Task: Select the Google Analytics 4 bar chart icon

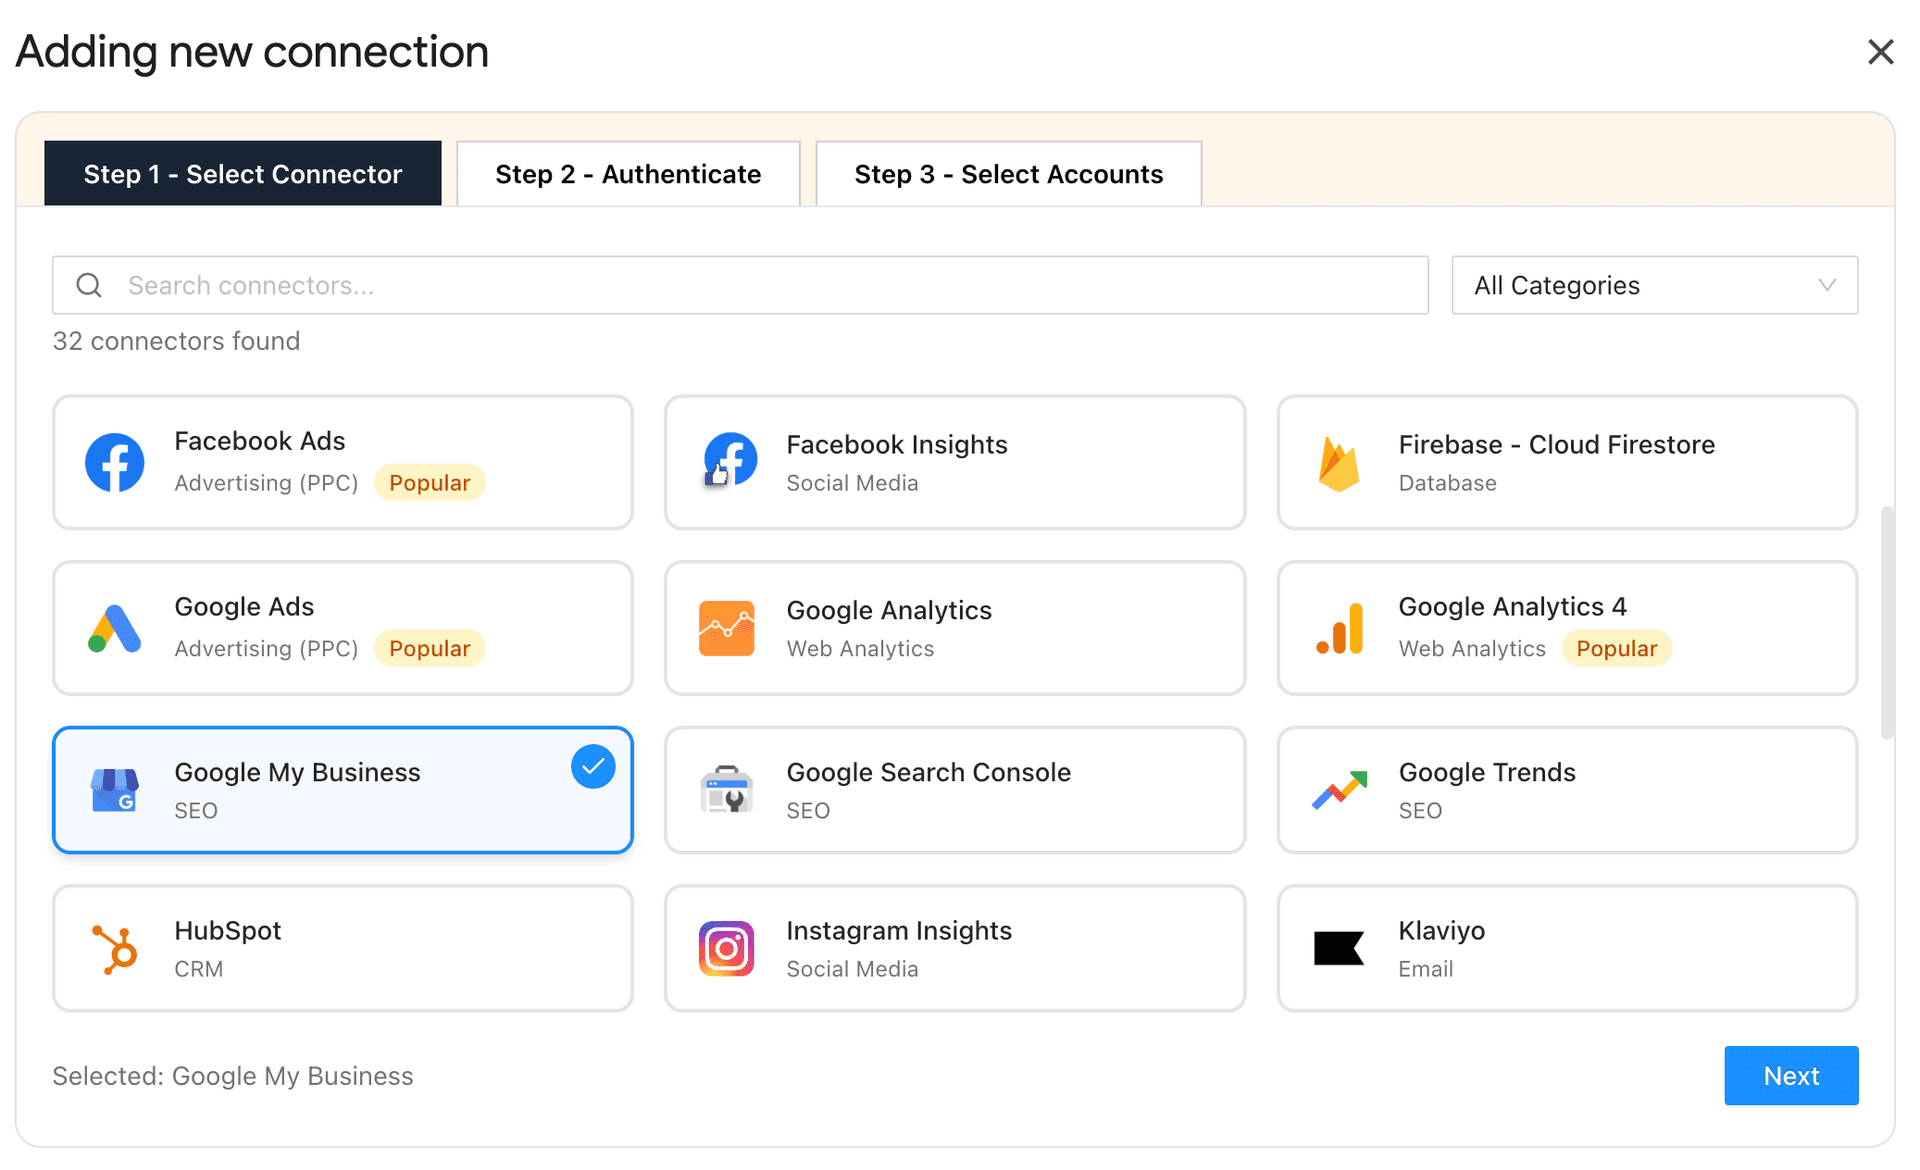Action: click(x=1339, y=628)
